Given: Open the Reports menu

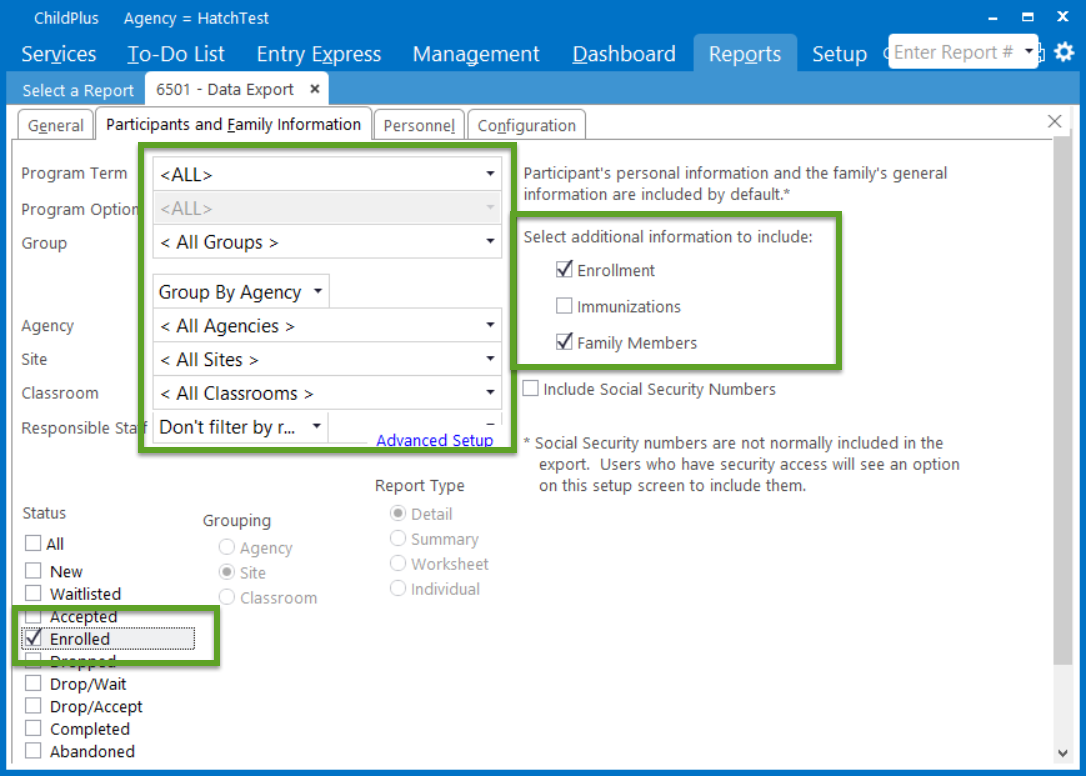Looking at the screenshot, I should point(745,54).
